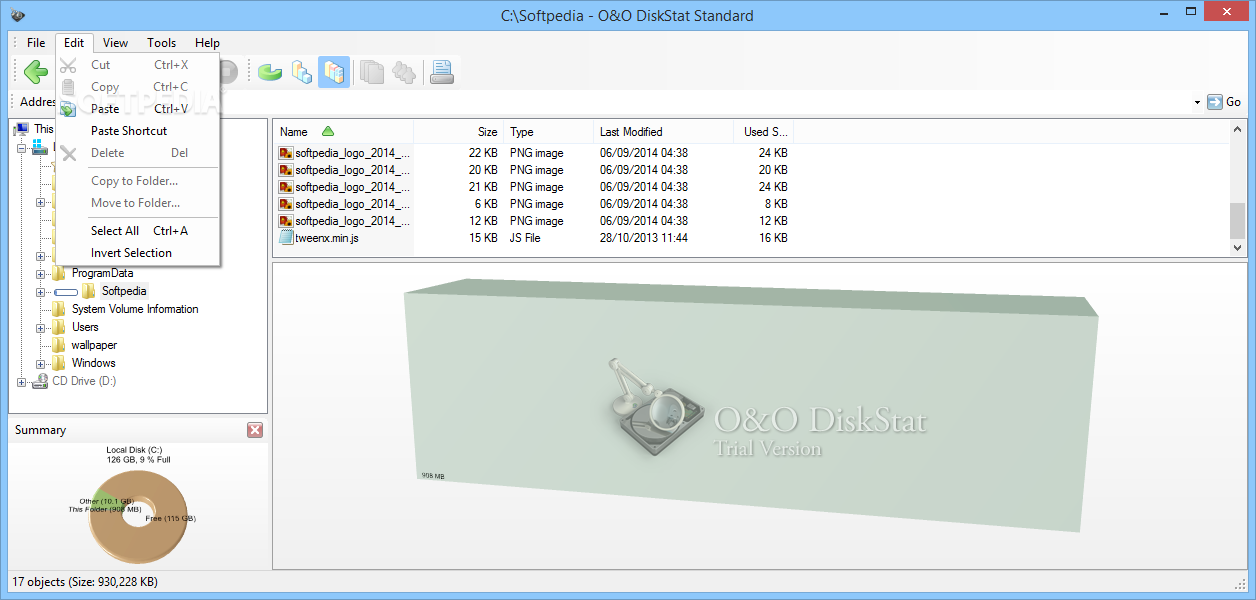The width and height of the screenshot is (1256, 600).
Task: Click the green sort arrow on Name column
Action: point(328,132)
